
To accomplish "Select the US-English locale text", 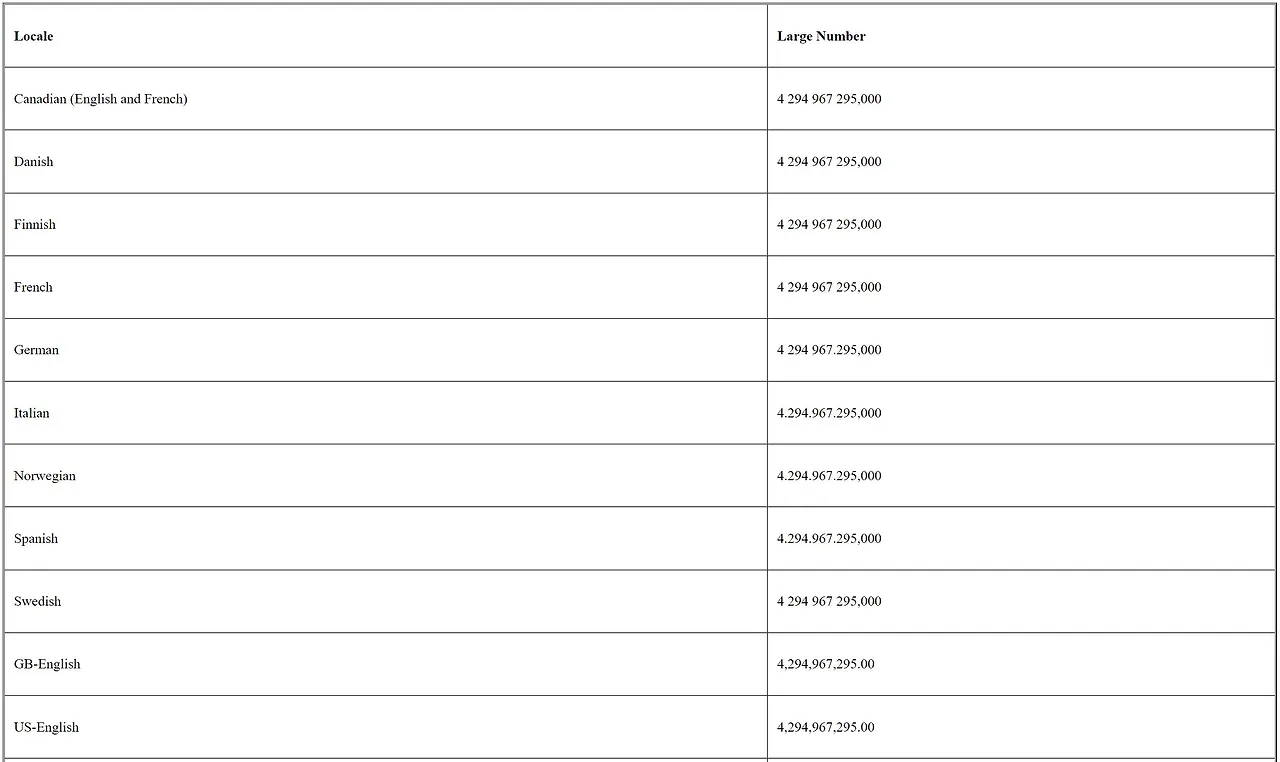I will tap(46, 727).
